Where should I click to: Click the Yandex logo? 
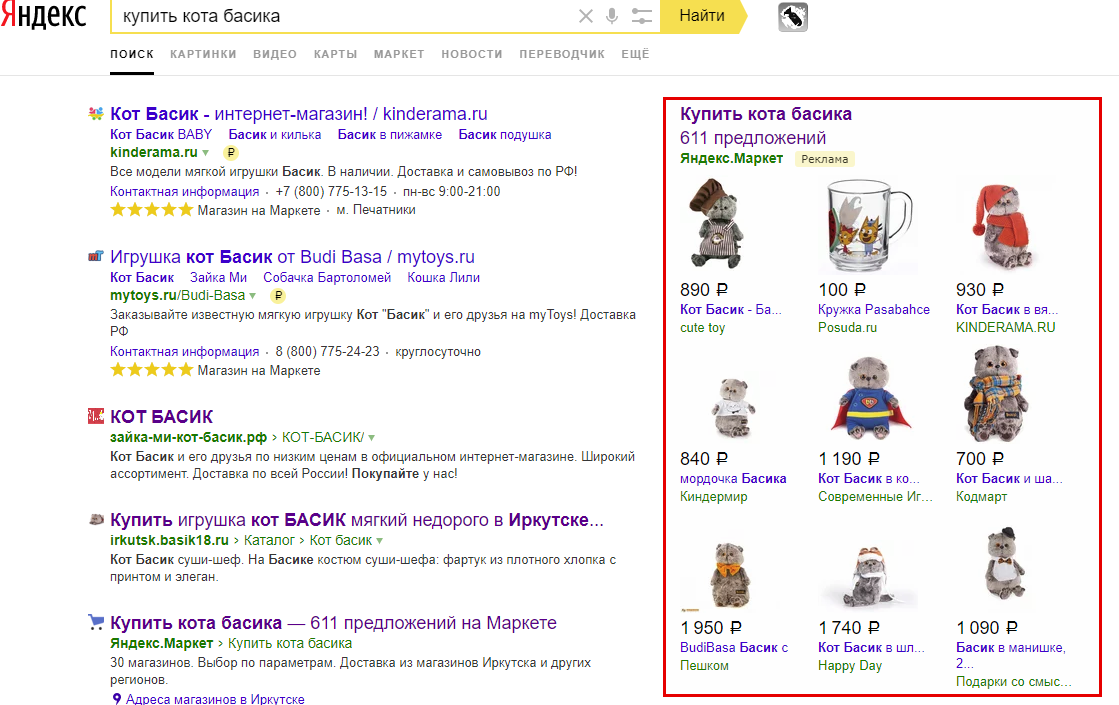click(x=44, y=16)
